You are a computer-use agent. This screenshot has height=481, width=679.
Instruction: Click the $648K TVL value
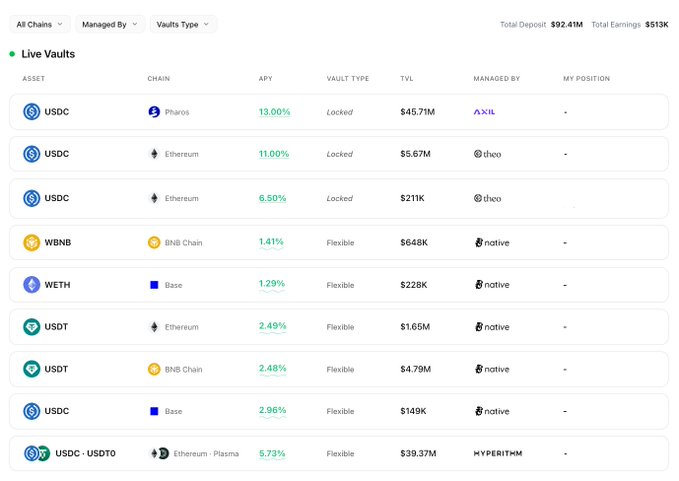[x=414, y=242]
